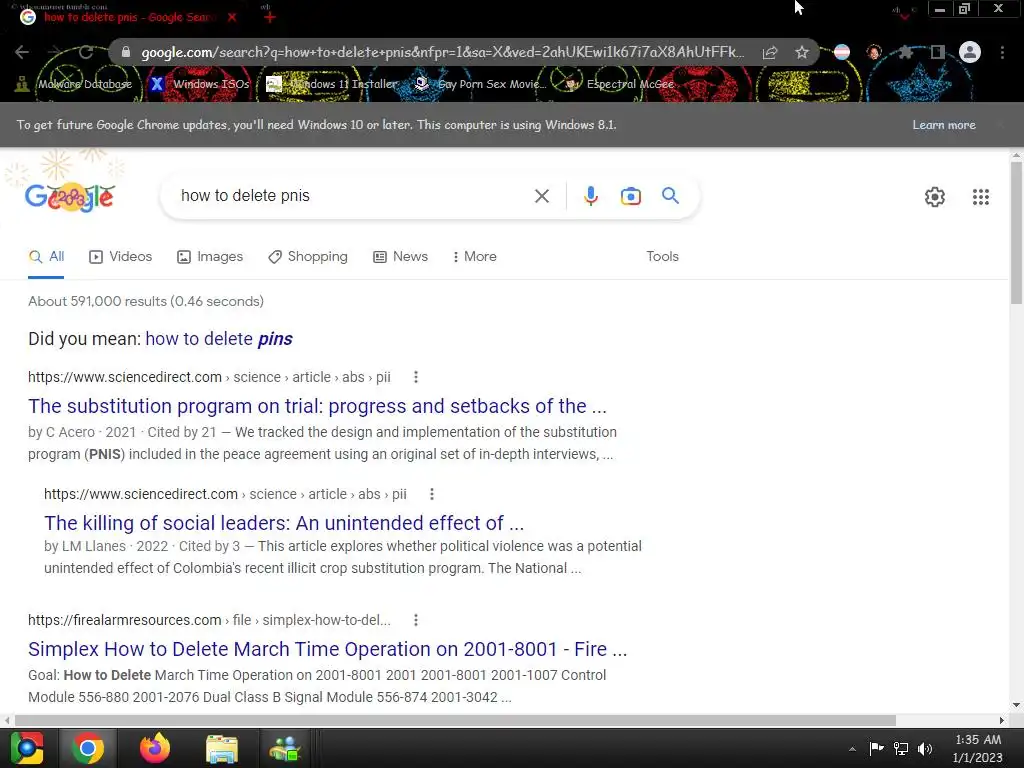Open Google settings gear
Screen dimensions: 1024x768
[935, 197]
